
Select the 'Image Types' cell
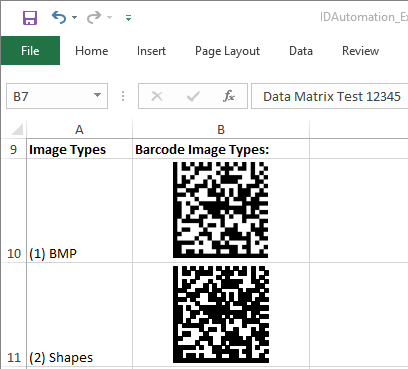pos(79,149)
